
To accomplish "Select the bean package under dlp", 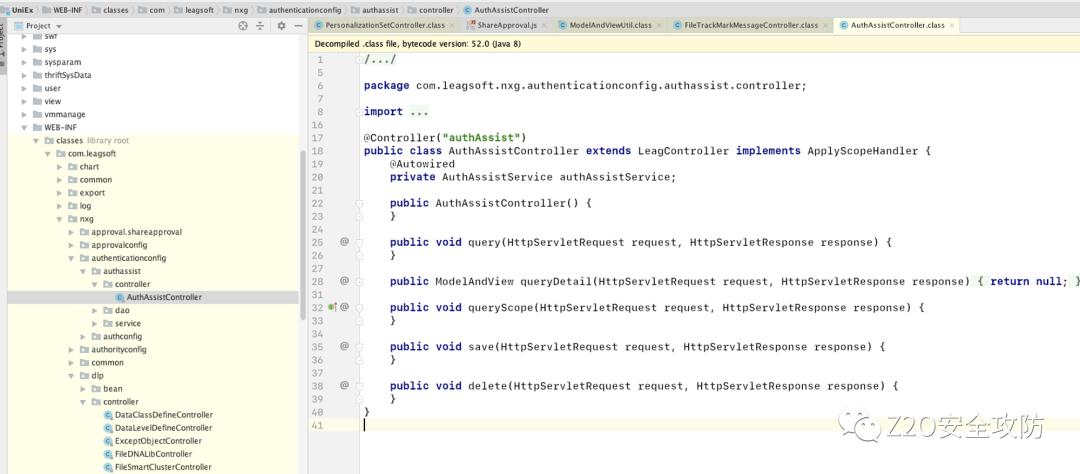I will 113,389.
